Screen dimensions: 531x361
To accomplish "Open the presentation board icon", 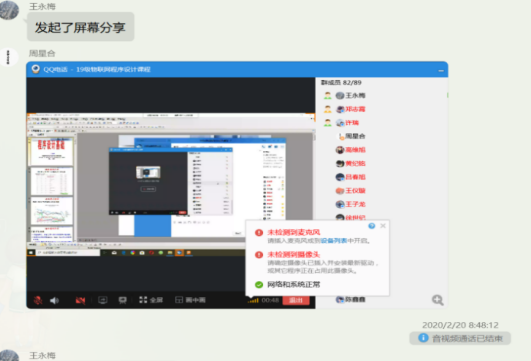I will point(122,300).
